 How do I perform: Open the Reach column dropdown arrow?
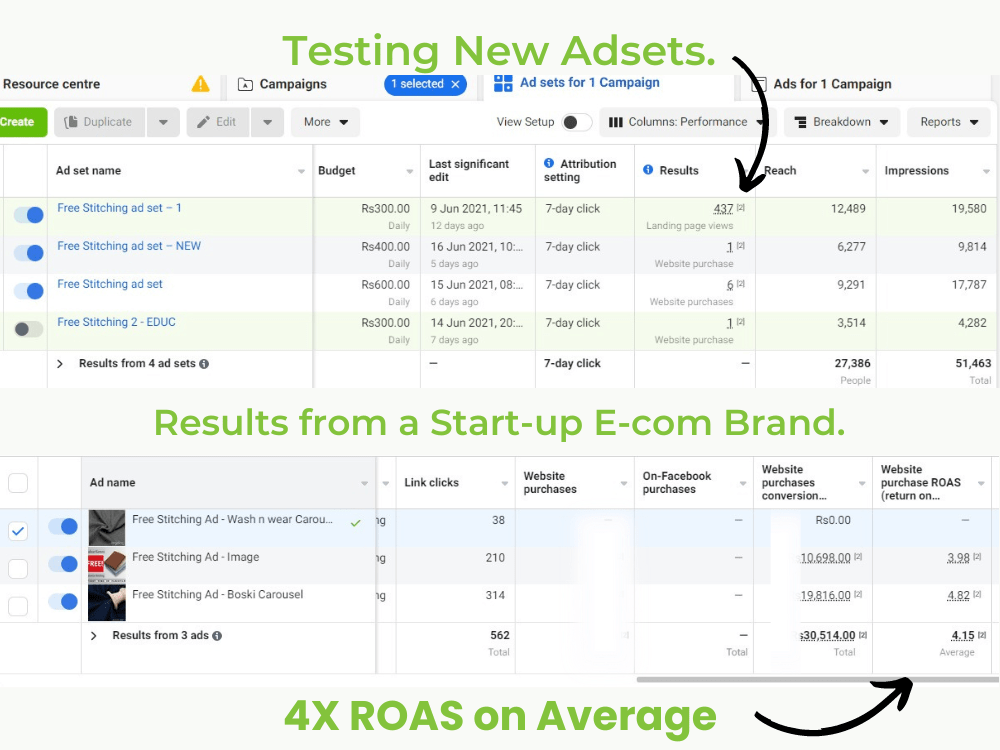point(865,171)
